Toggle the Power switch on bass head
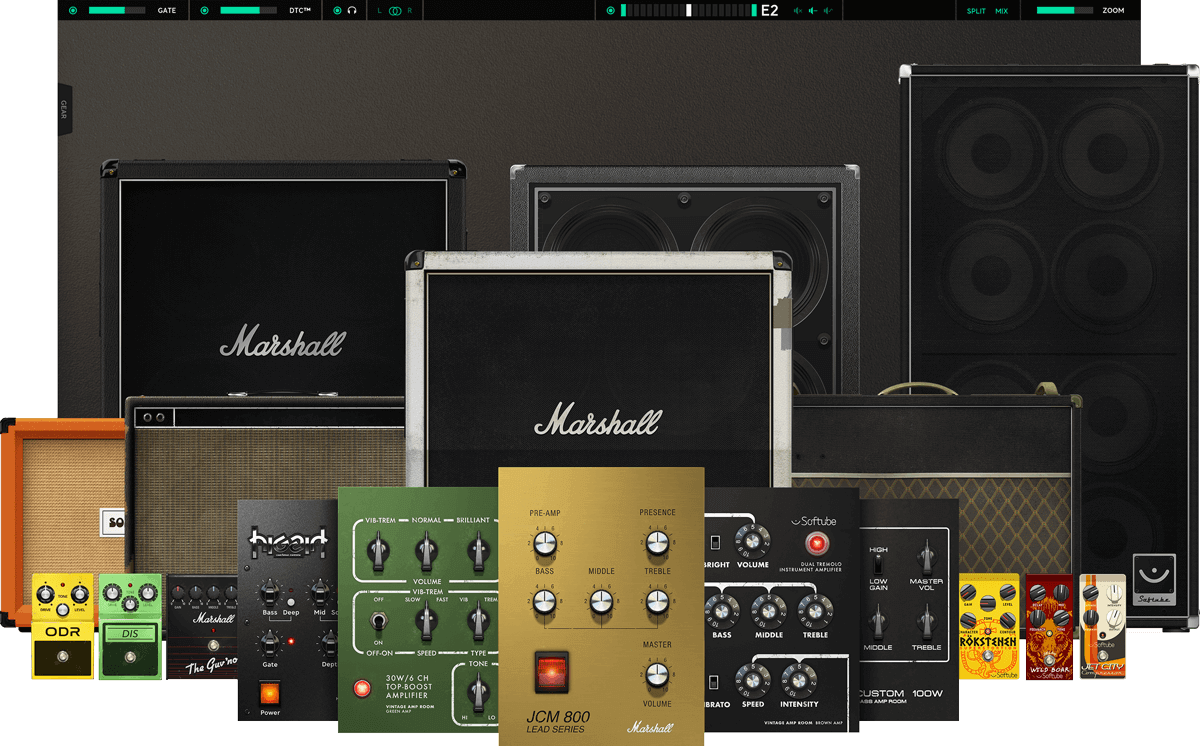This screenshot has height=746, width=1200. (x=270, y=693)
